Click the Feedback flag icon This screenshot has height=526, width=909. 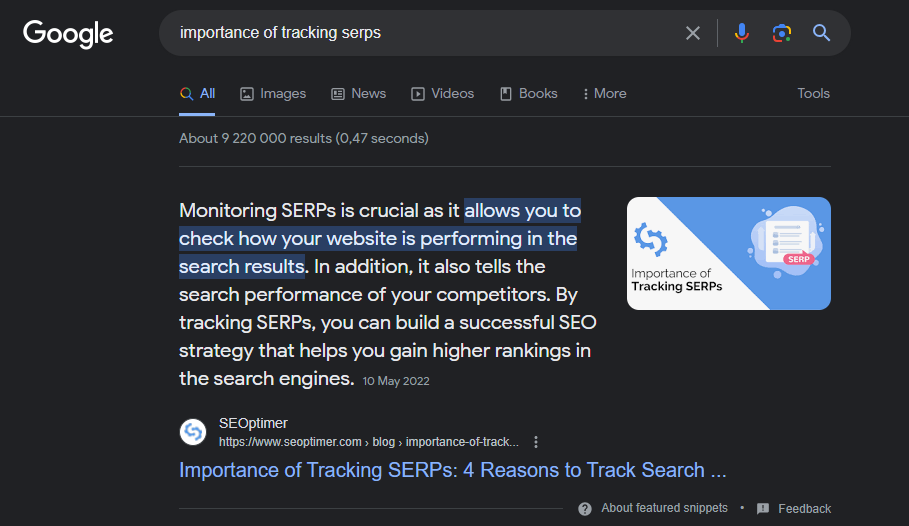[x=763, y=508]
